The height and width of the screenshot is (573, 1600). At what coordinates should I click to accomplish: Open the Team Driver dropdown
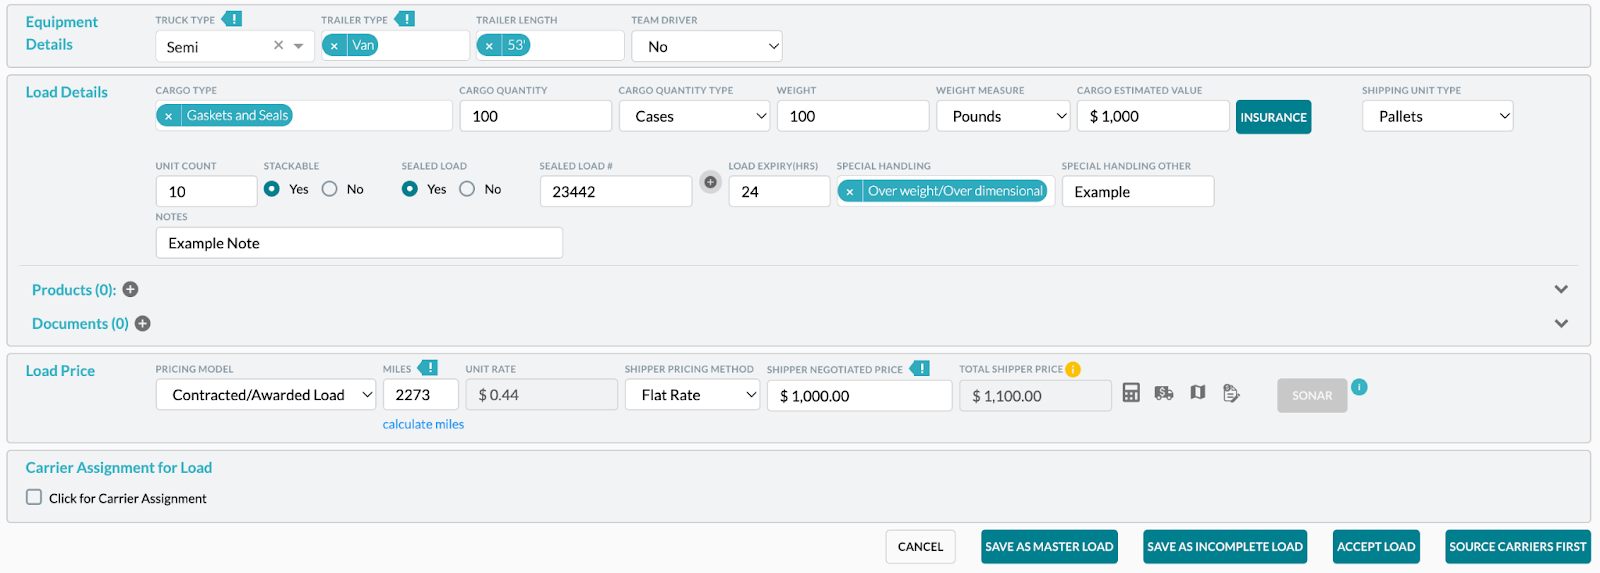pos(707,46)
